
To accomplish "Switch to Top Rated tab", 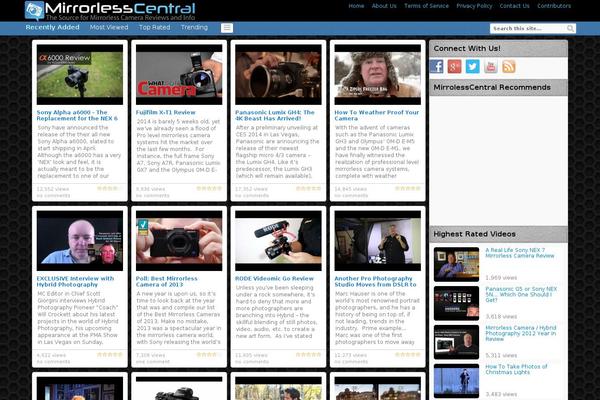I will point(154,27).
